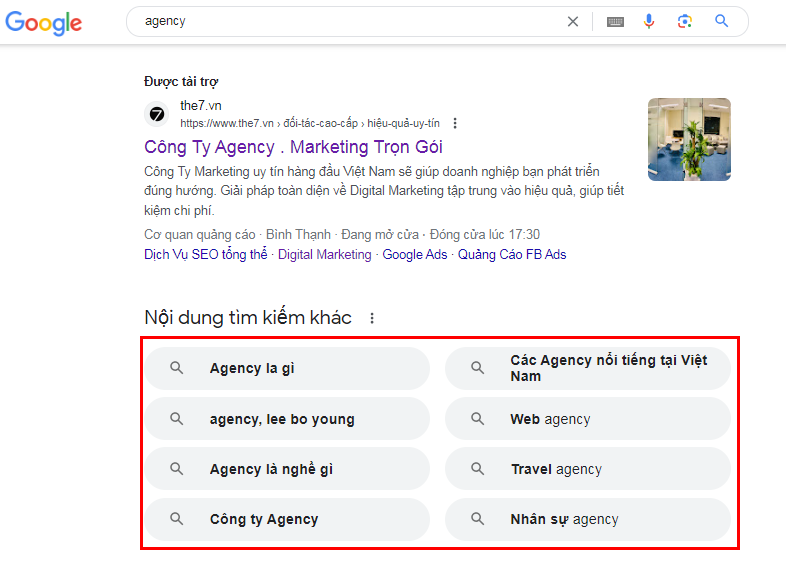Open the three-dot menu next to "Nội dung tìm kiếm khác"
The height and width of the screenshot is (578, 786).
coord(372,318)
